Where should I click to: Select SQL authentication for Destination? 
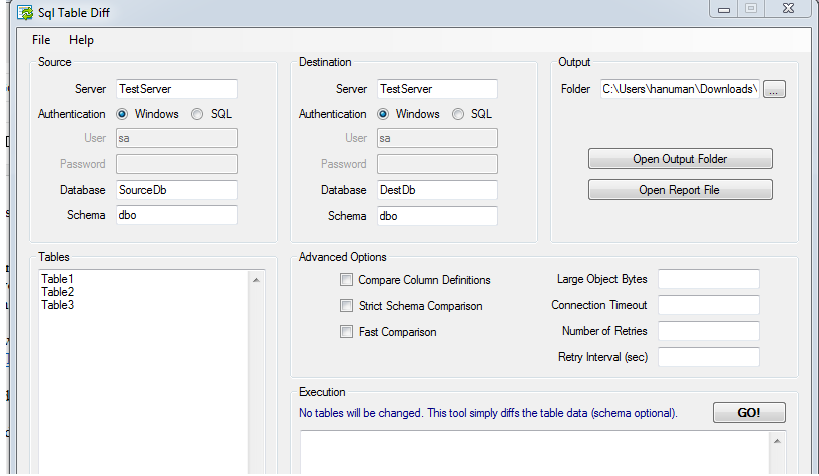(458, 114)
